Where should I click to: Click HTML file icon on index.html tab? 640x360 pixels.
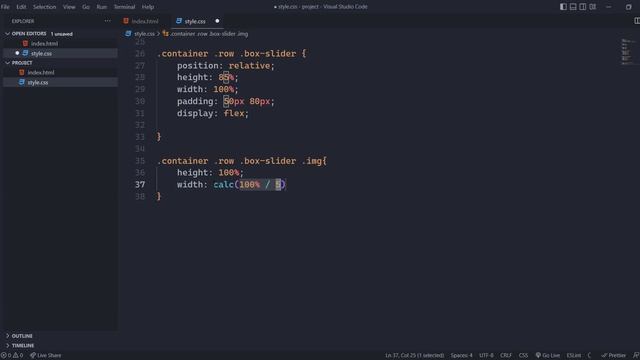(x=126, y=21)
